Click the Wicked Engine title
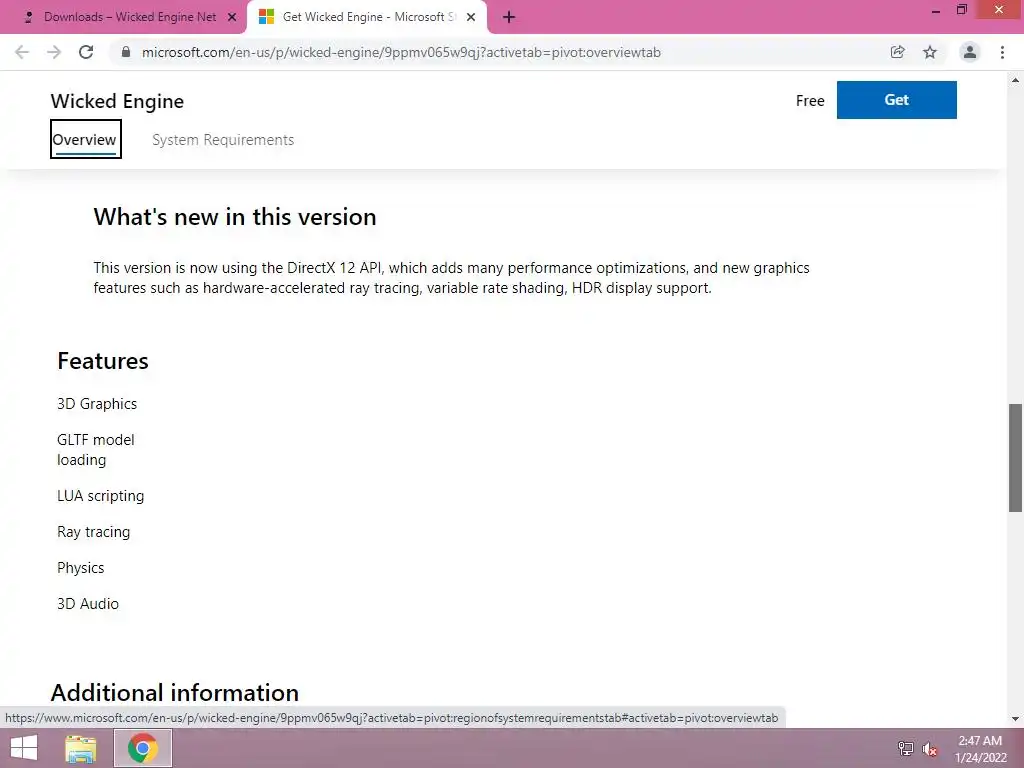The image size is (1024, 768). (118, 101)
